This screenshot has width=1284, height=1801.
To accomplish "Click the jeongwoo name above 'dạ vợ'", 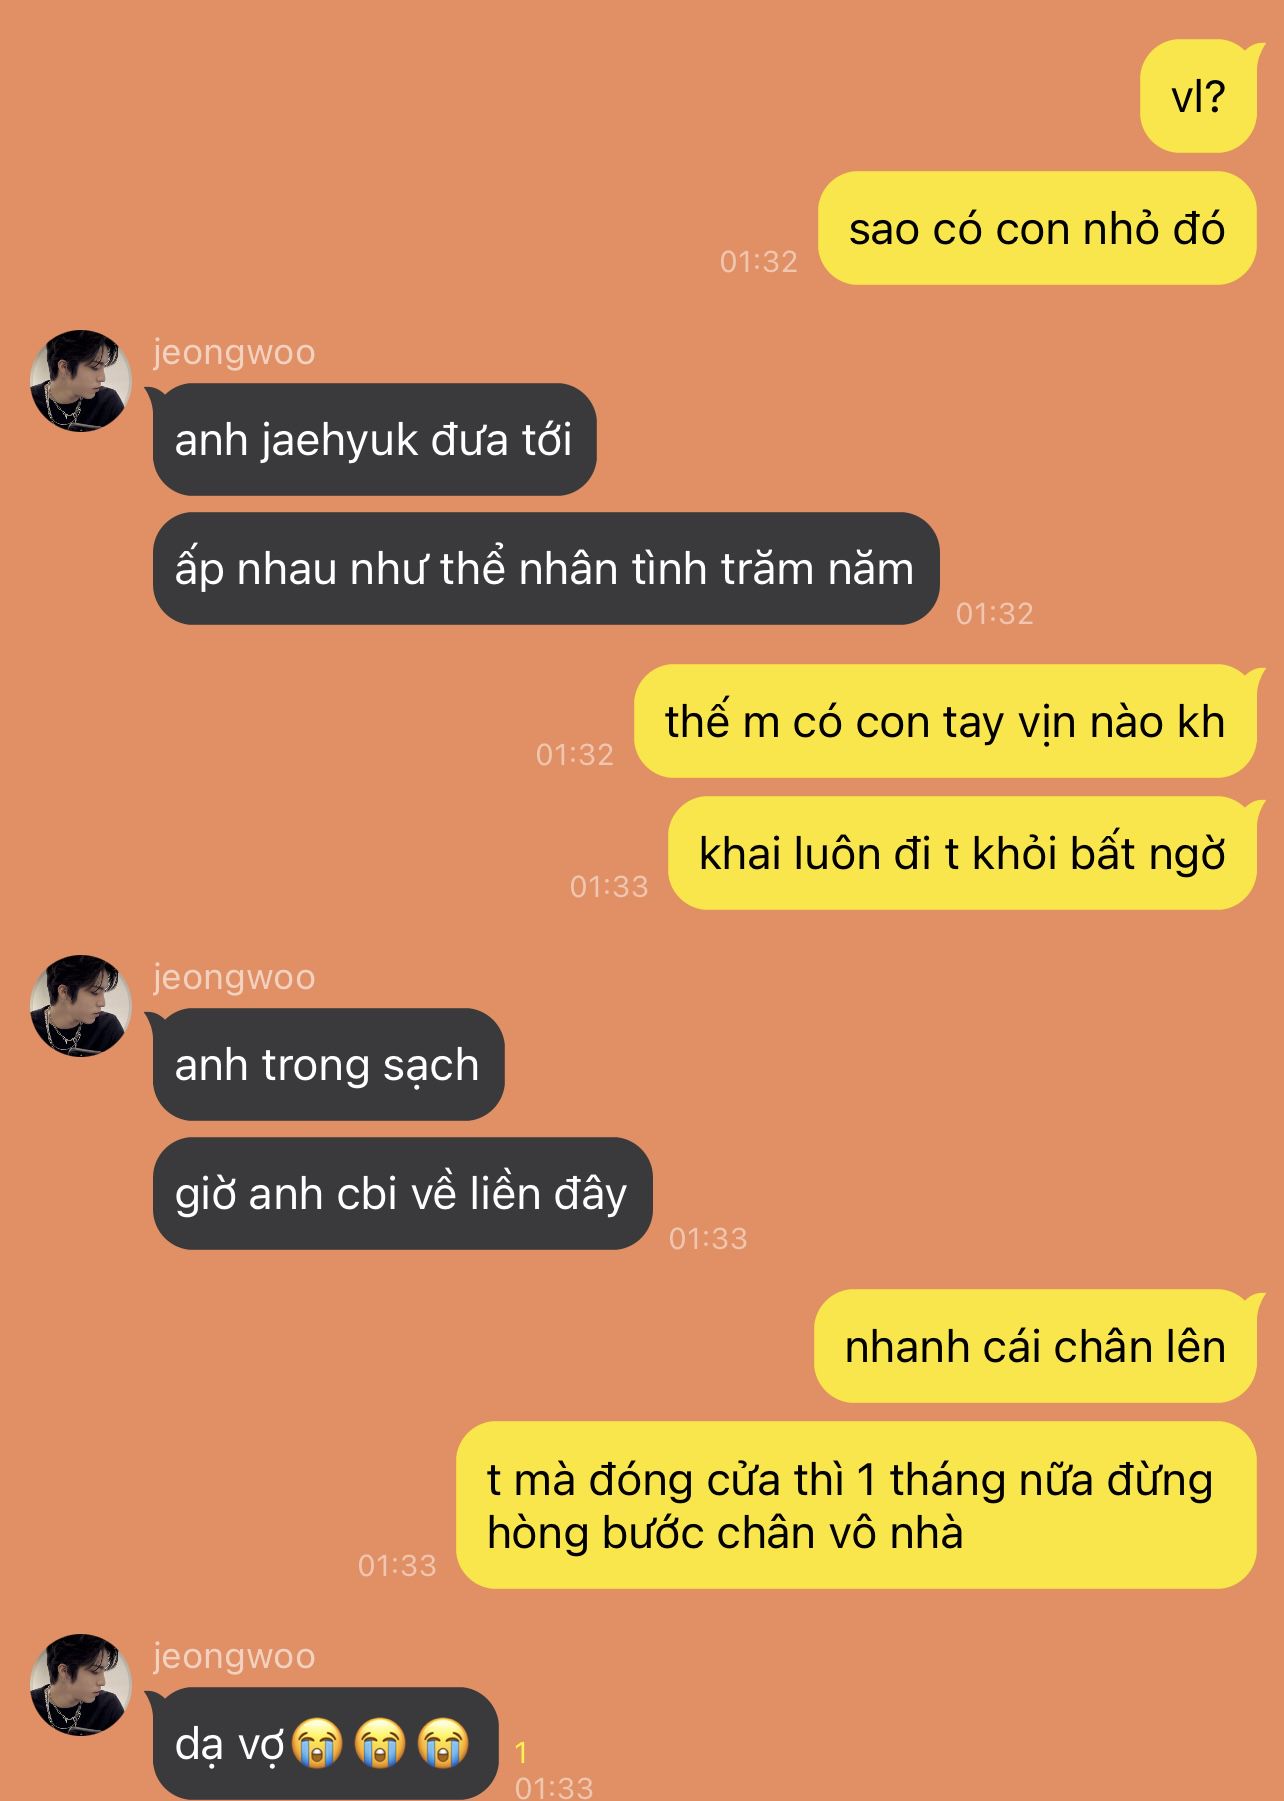I will [234, 1656].
